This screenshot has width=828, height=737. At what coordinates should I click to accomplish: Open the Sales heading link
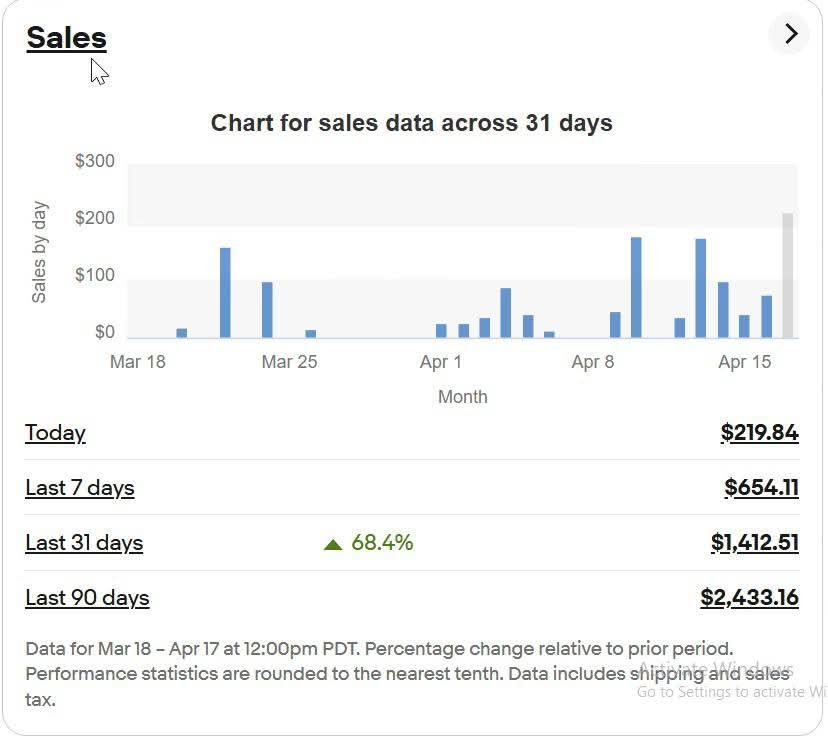(x=67, y=38)
